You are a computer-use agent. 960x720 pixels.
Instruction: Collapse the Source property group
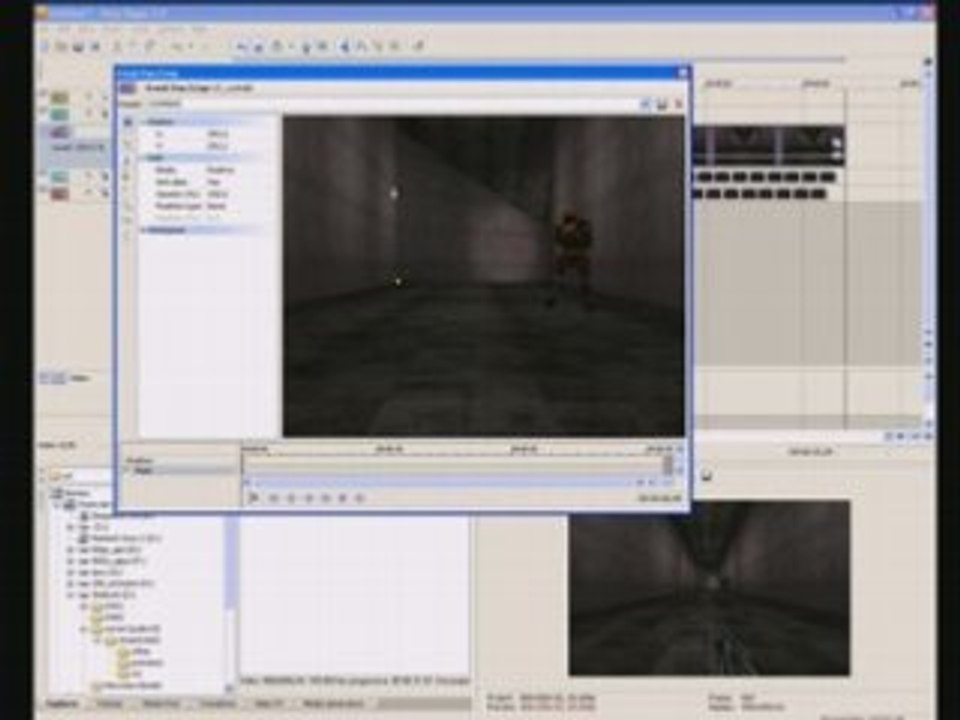(x=144, y=157)
